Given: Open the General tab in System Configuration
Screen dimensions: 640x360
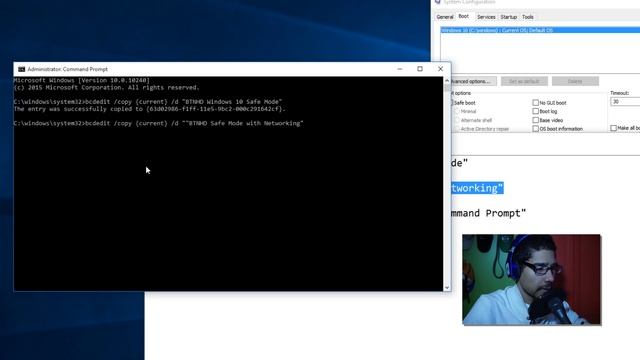Looking at the screenshot, I should click(x=444, y=17).
